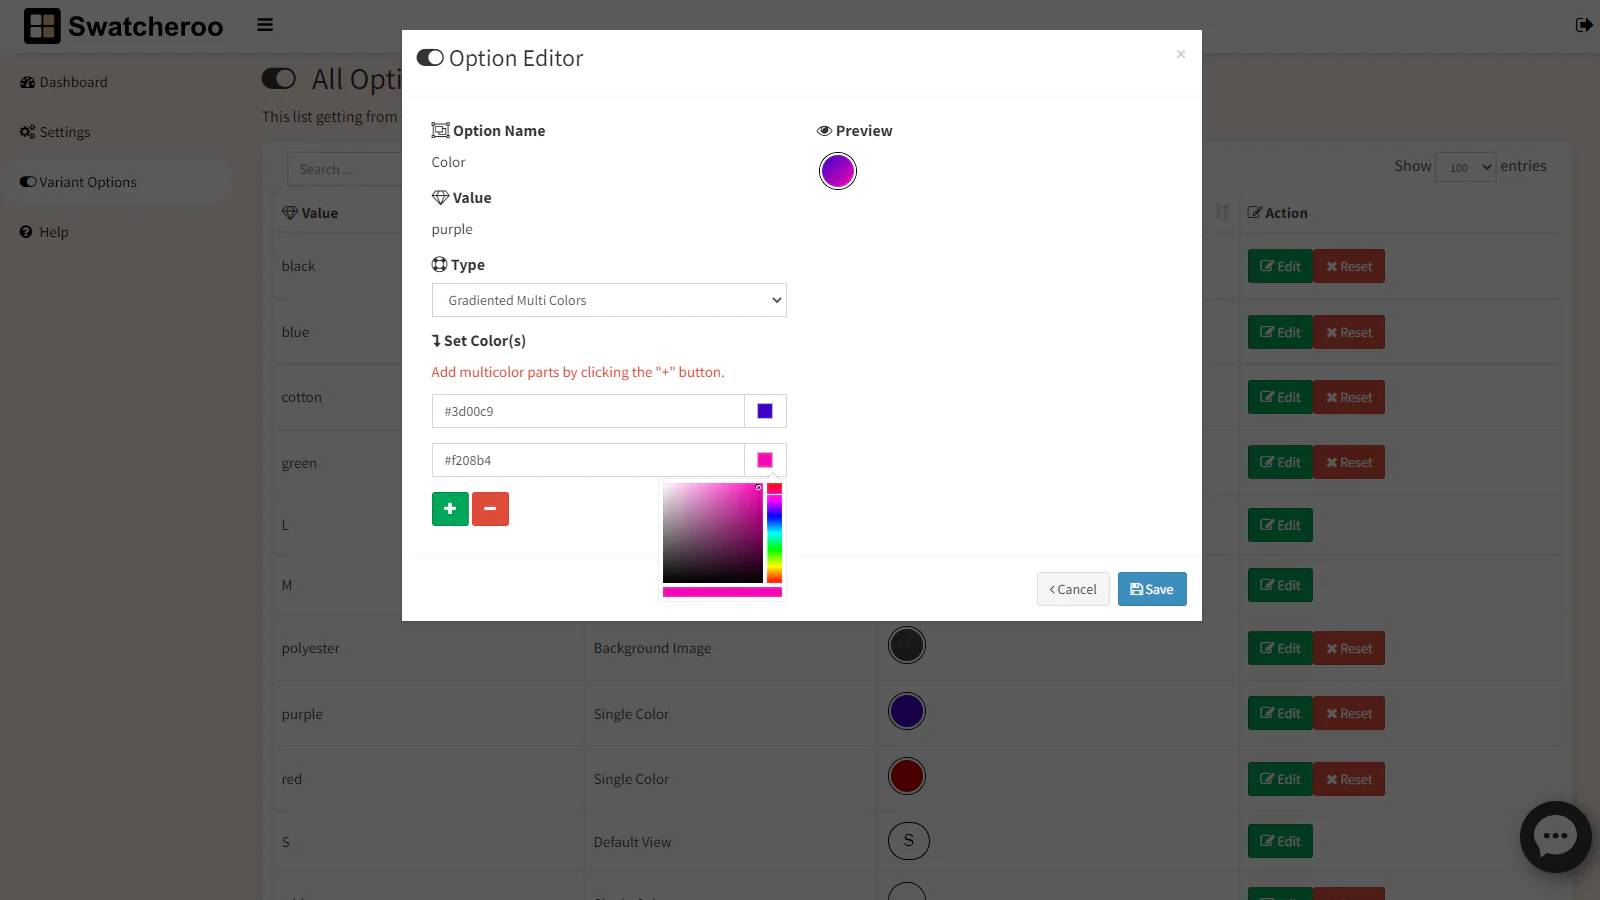
Task: Click the 'Background Image' type cell
Action: click(652, 648)
